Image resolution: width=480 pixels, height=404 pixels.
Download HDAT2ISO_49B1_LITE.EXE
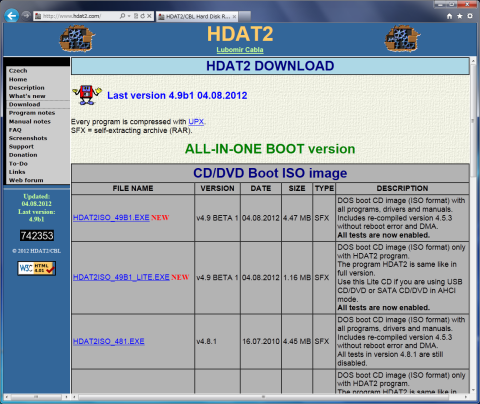pos(121,277)
